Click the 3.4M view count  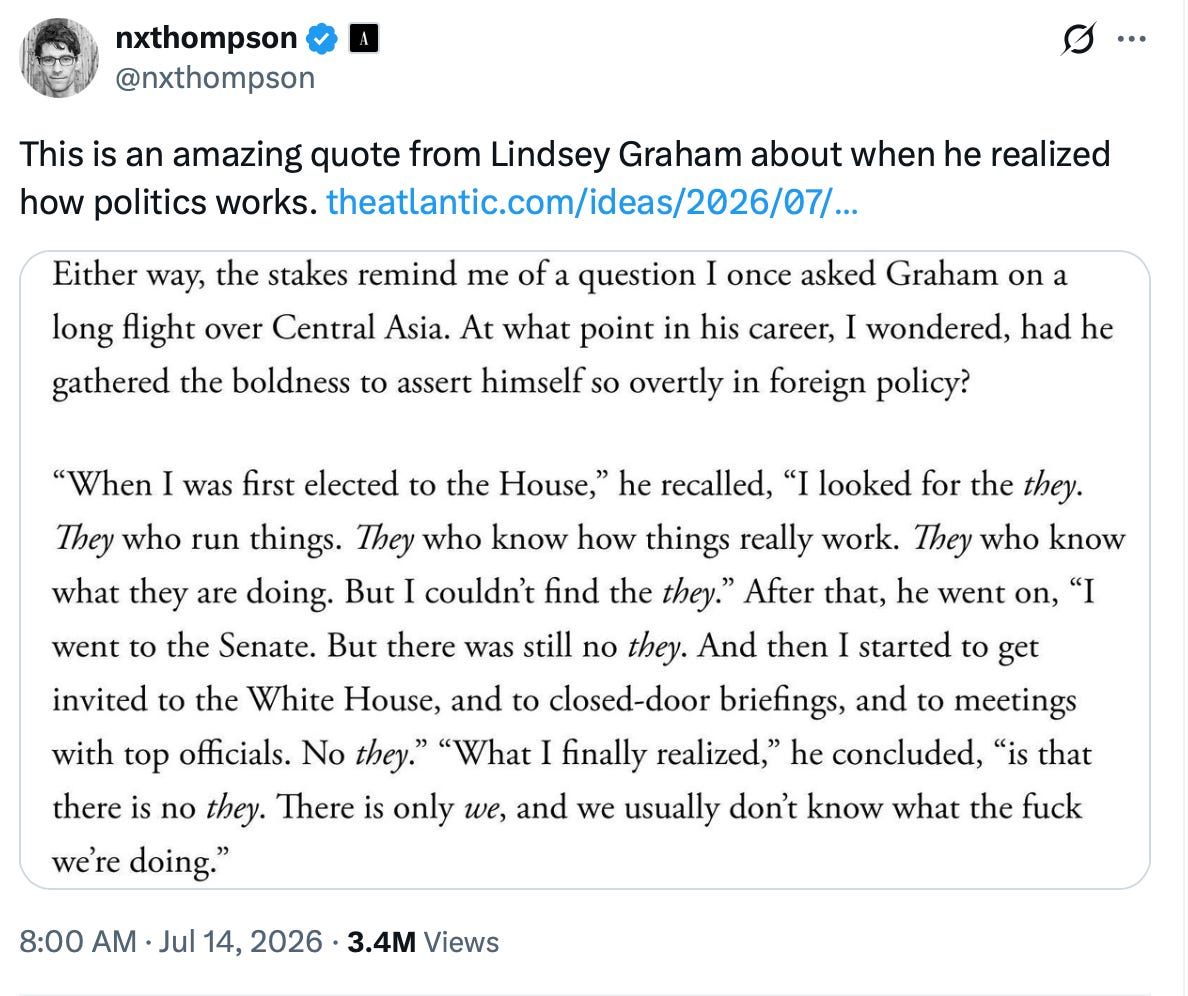(x=381, y=942)
